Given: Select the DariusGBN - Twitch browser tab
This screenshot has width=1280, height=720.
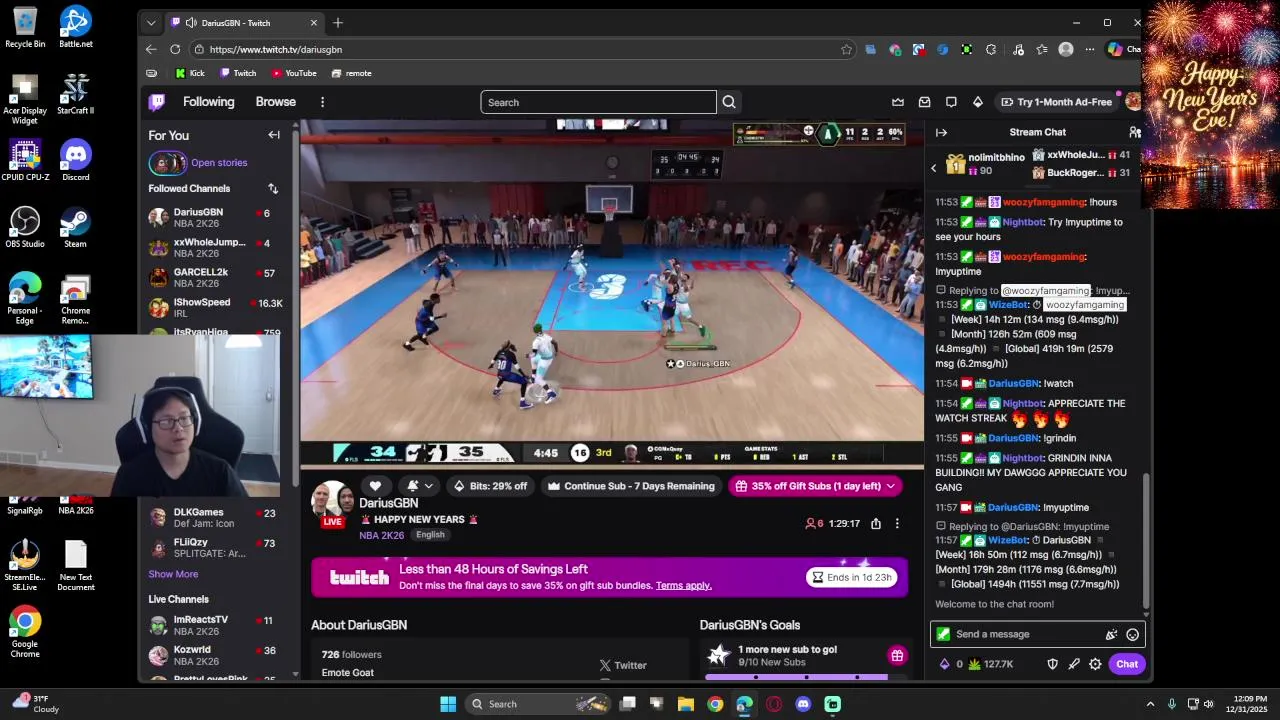Looking at the screenshot, I should tap(244, 23).
